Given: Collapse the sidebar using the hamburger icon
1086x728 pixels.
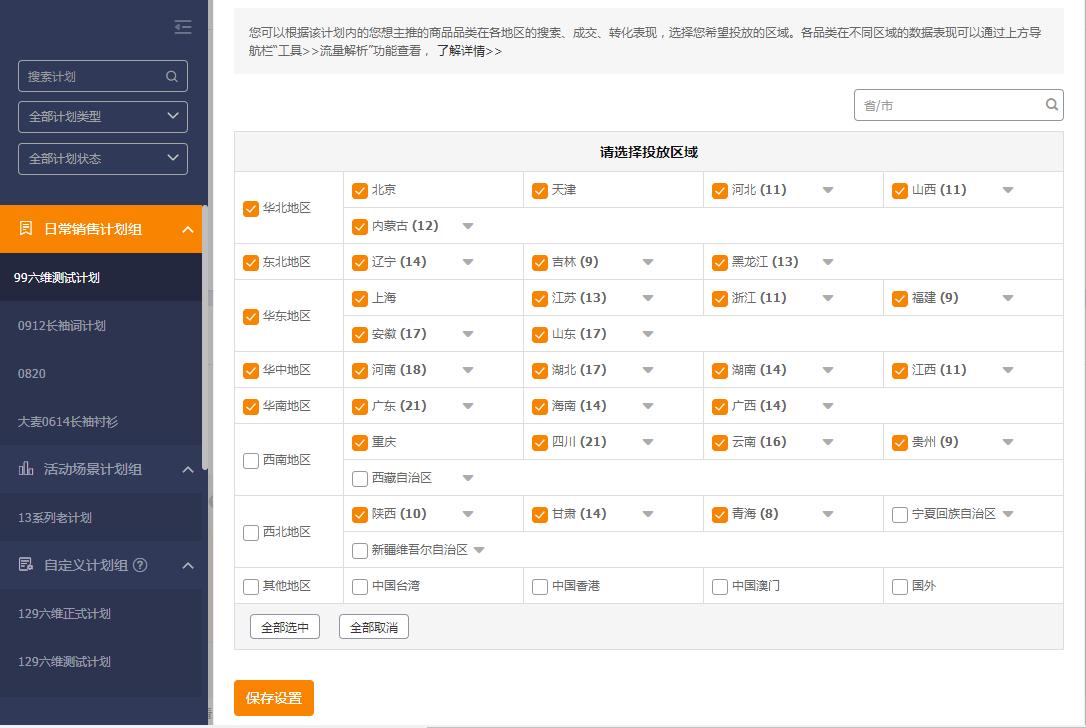Looking at the screenshot, I should tap(182, 27).
